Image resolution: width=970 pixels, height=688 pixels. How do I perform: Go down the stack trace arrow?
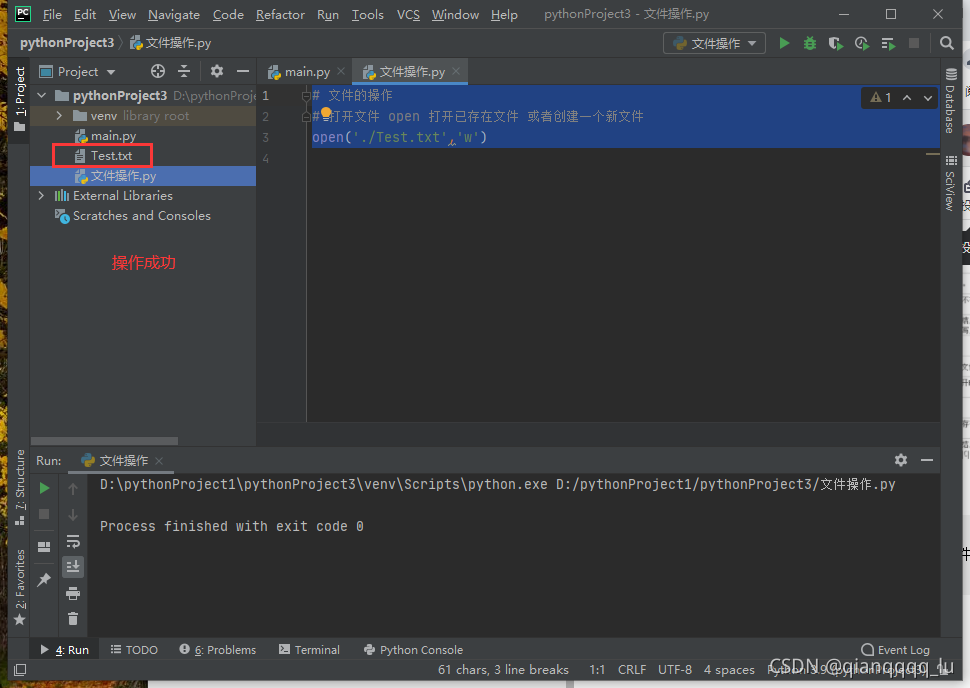pyautogui.click(x=72, y=515)
